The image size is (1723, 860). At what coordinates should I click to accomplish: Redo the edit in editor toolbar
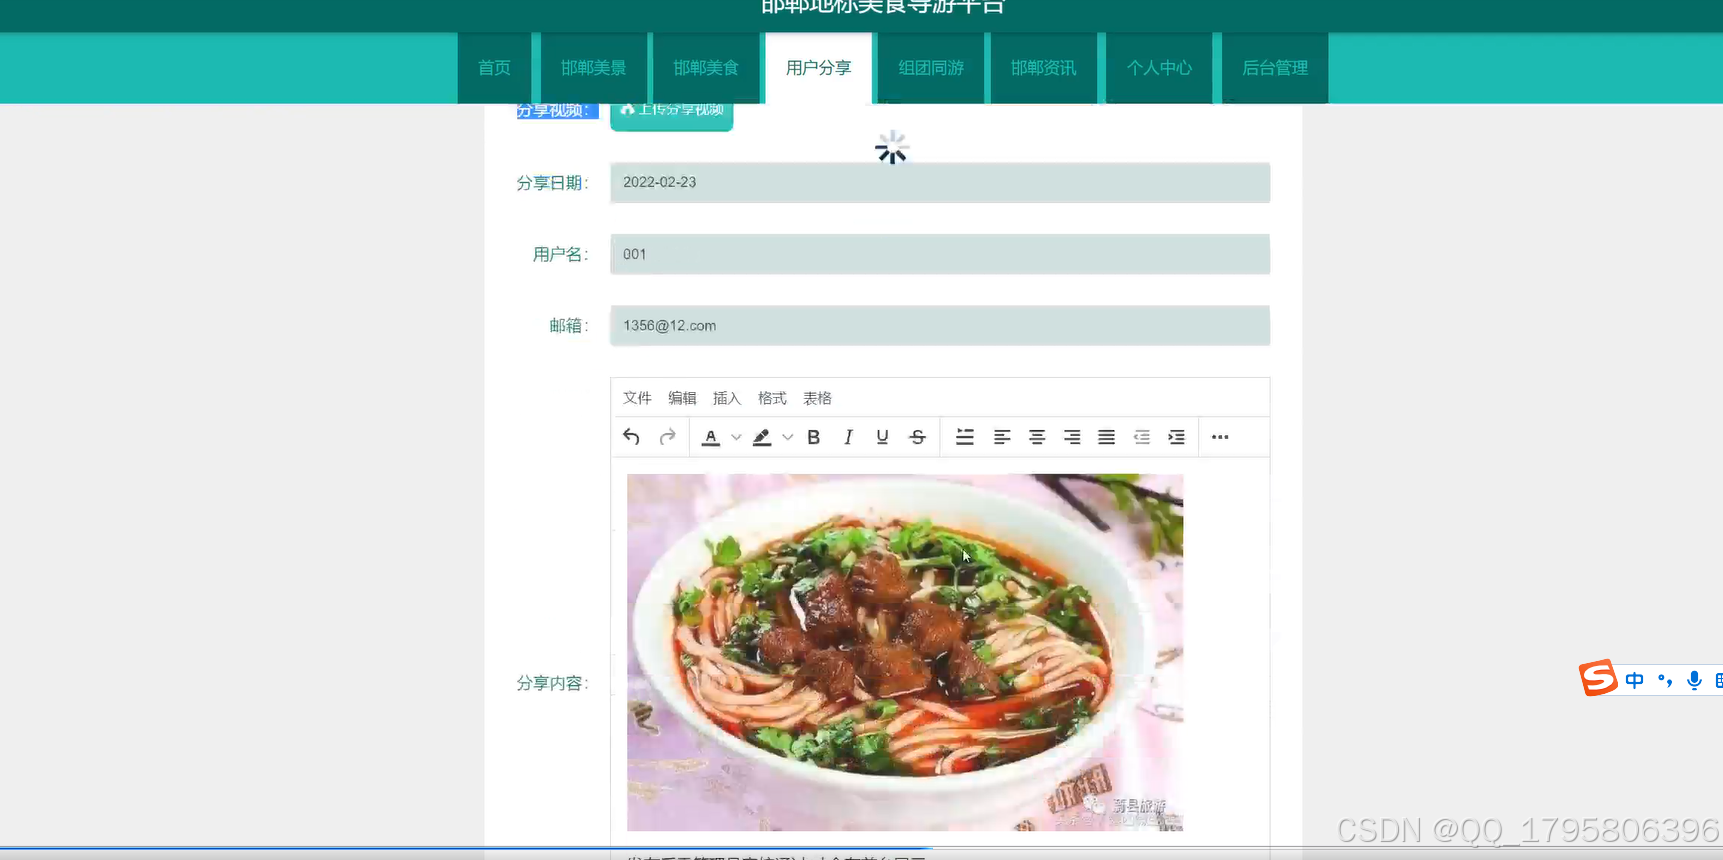pos(667,437)
